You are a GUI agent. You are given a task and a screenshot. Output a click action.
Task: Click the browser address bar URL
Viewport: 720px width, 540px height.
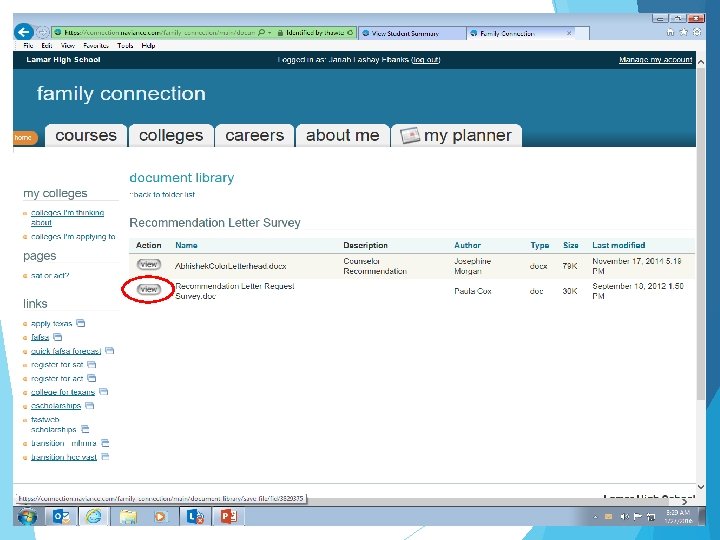(158, 33)
